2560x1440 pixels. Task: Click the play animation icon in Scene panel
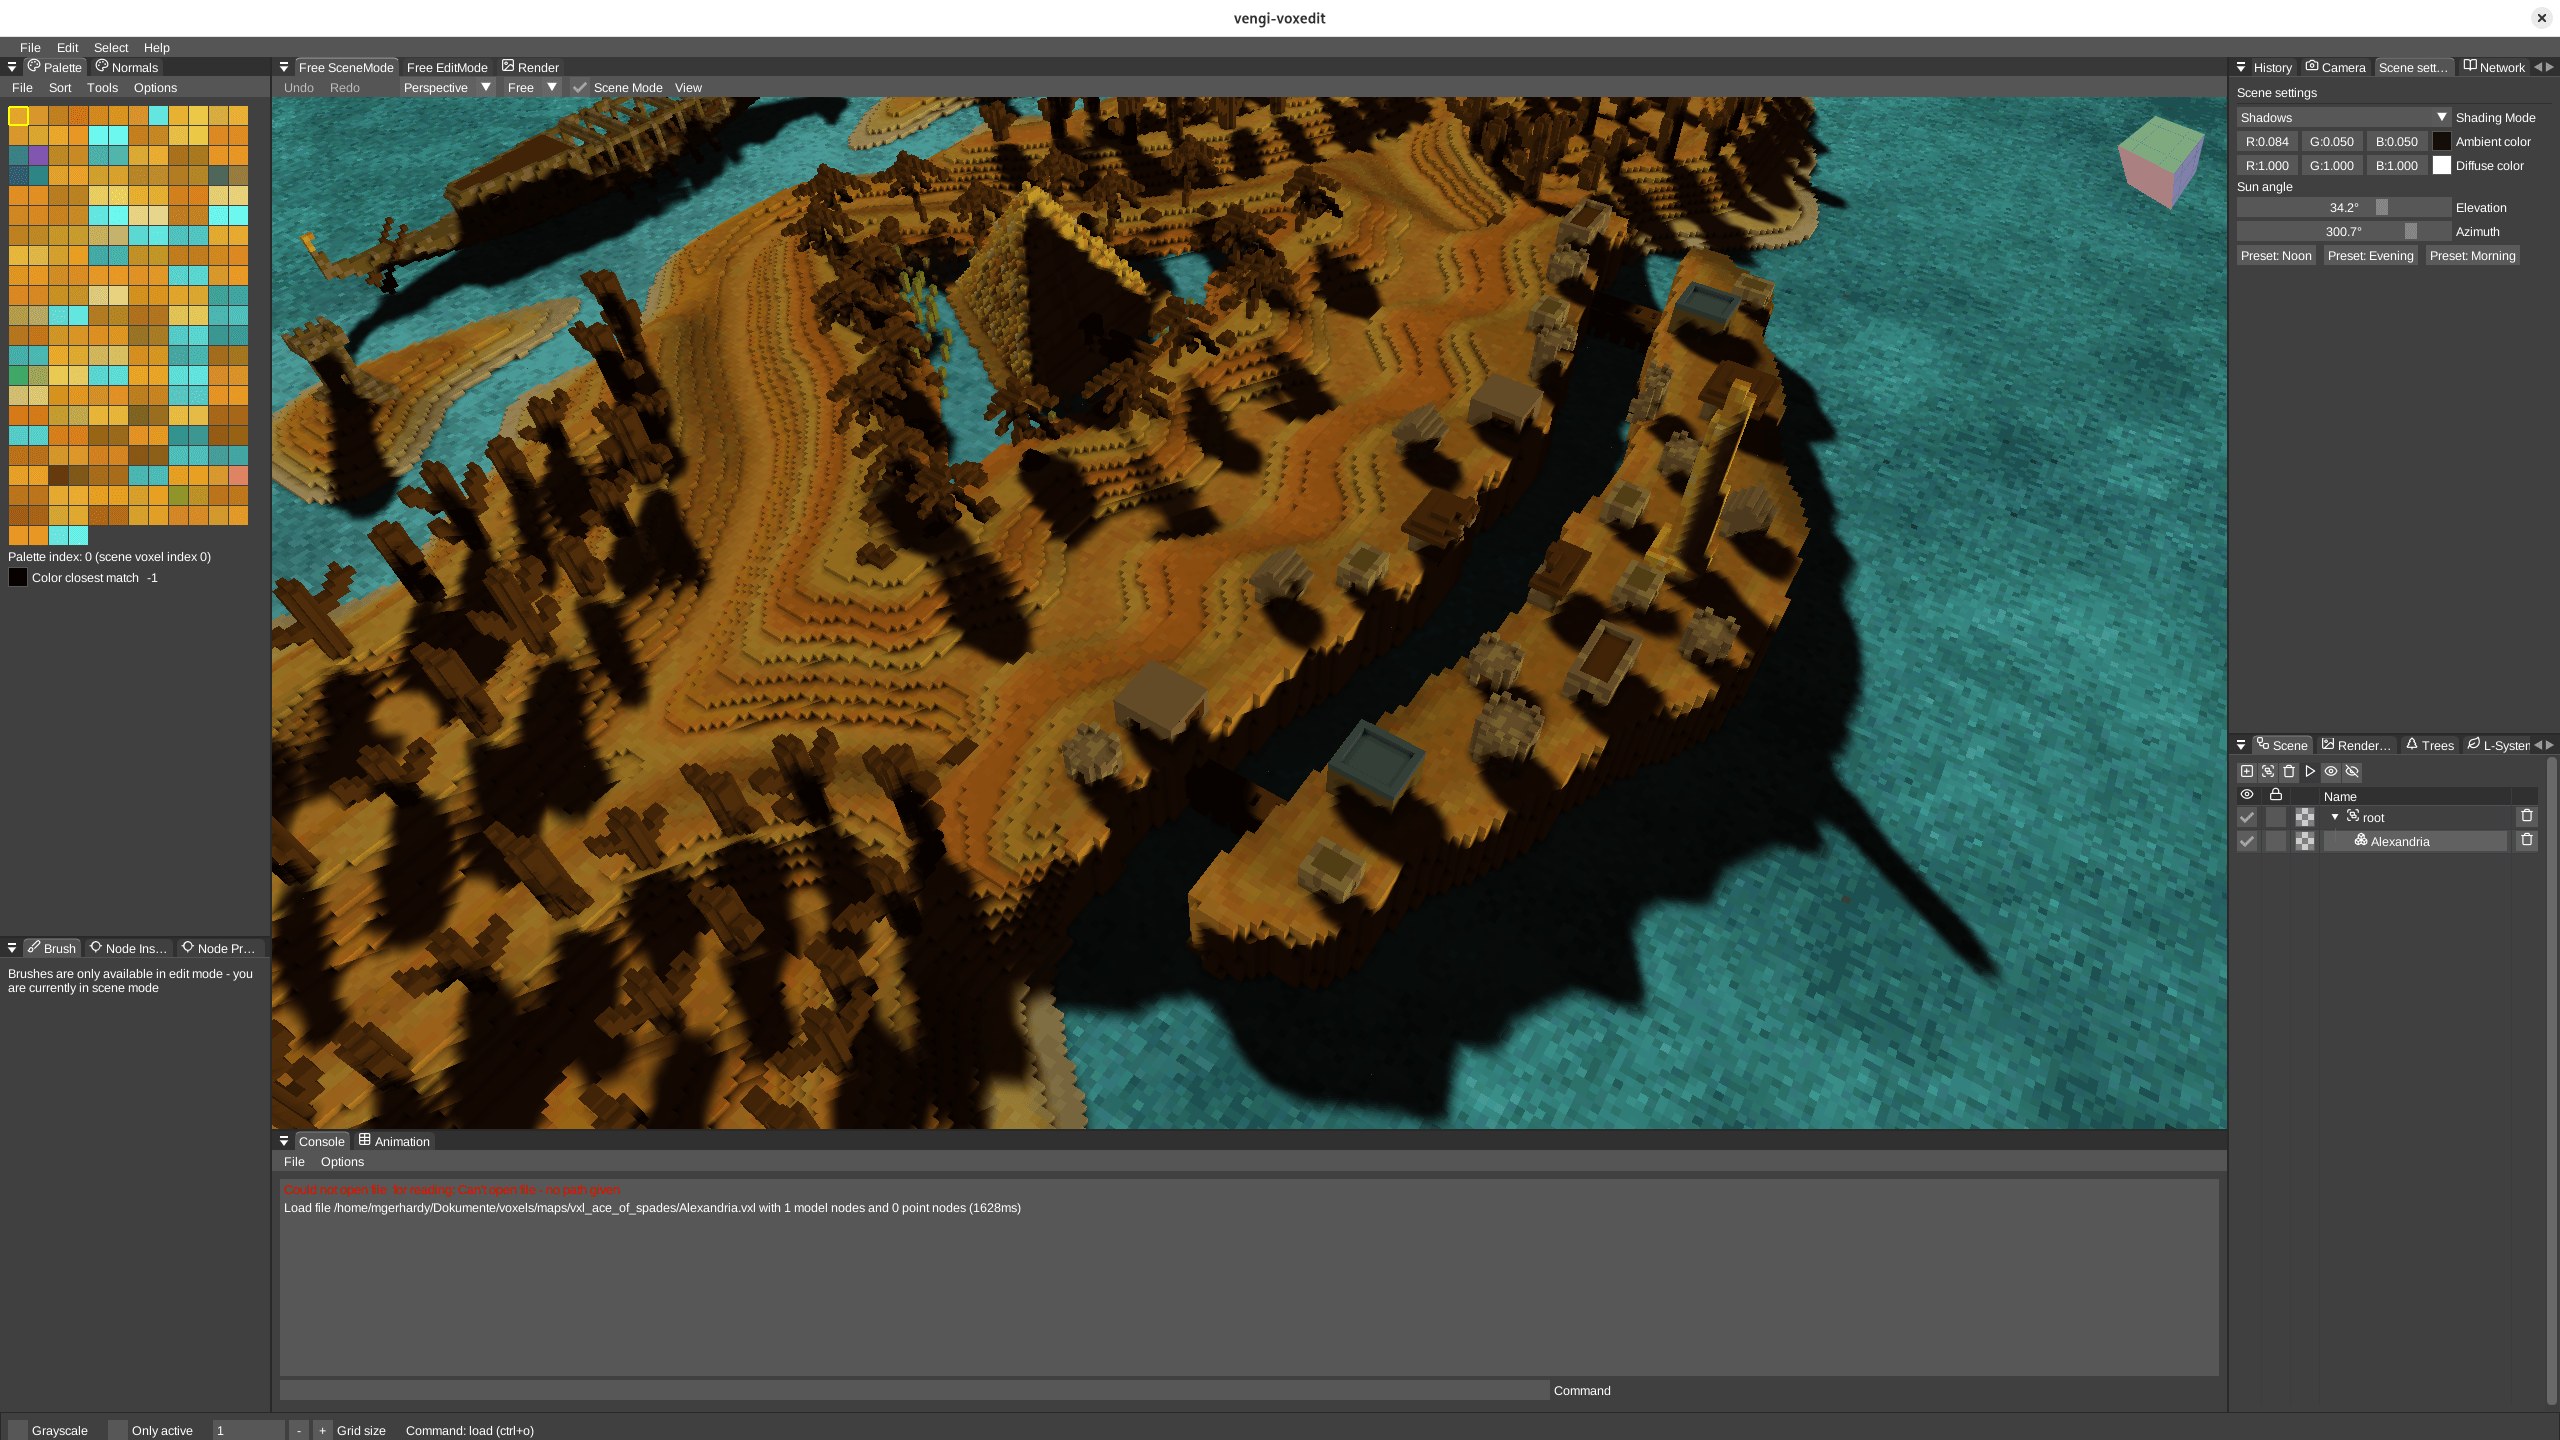[2310, 771]
